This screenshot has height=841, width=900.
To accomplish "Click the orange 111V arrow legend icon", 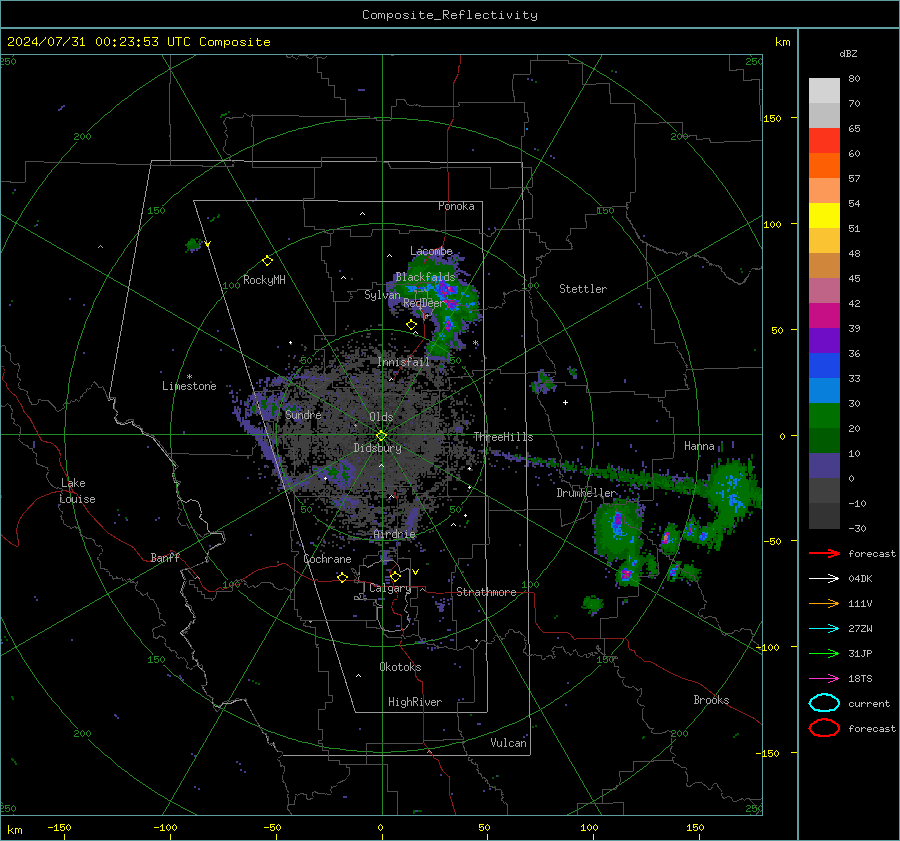I will [x=824, y=603].
